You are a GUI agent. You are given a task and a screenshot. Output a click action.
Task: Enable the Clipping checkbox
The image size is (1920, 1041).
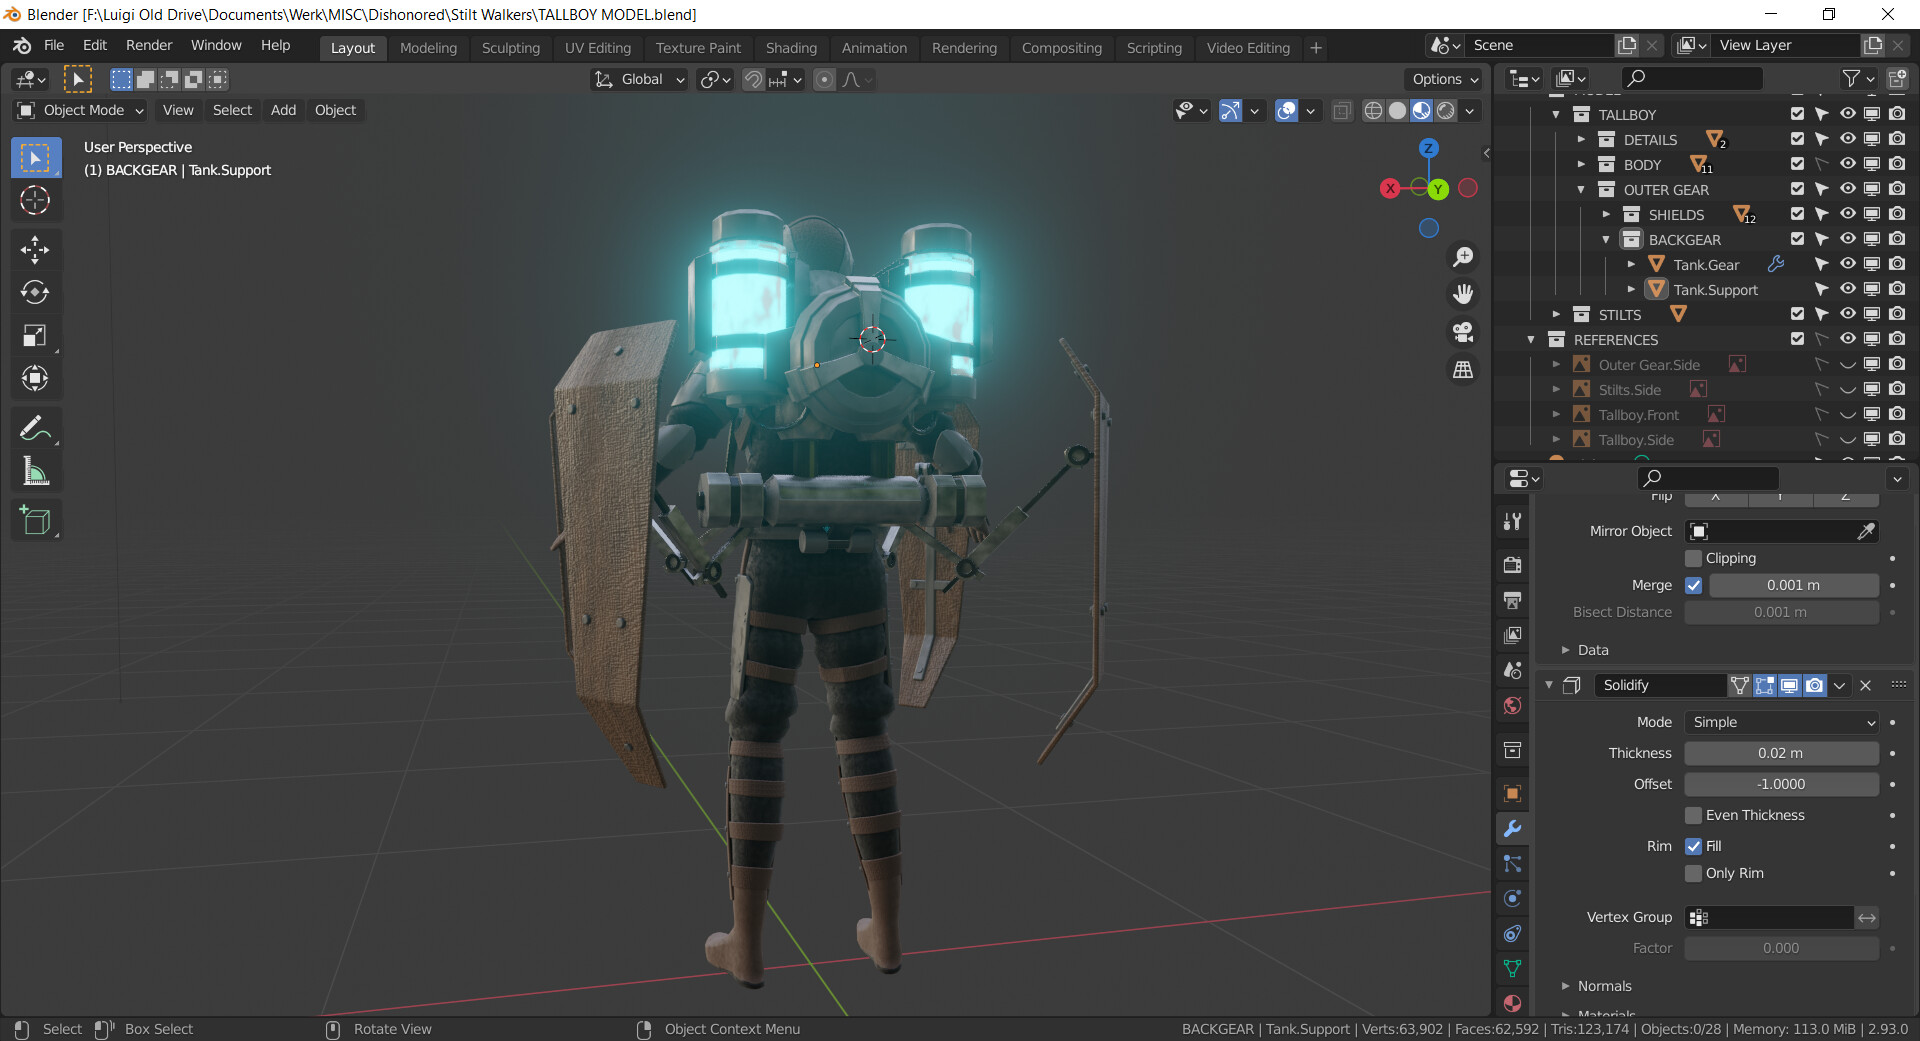tap(1694, 558)
